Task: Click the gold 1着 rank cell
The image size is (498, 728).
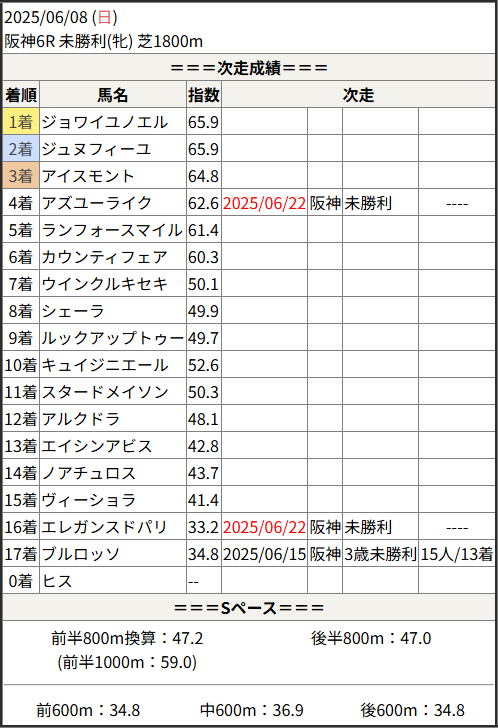Action: [x=21, y=122]
